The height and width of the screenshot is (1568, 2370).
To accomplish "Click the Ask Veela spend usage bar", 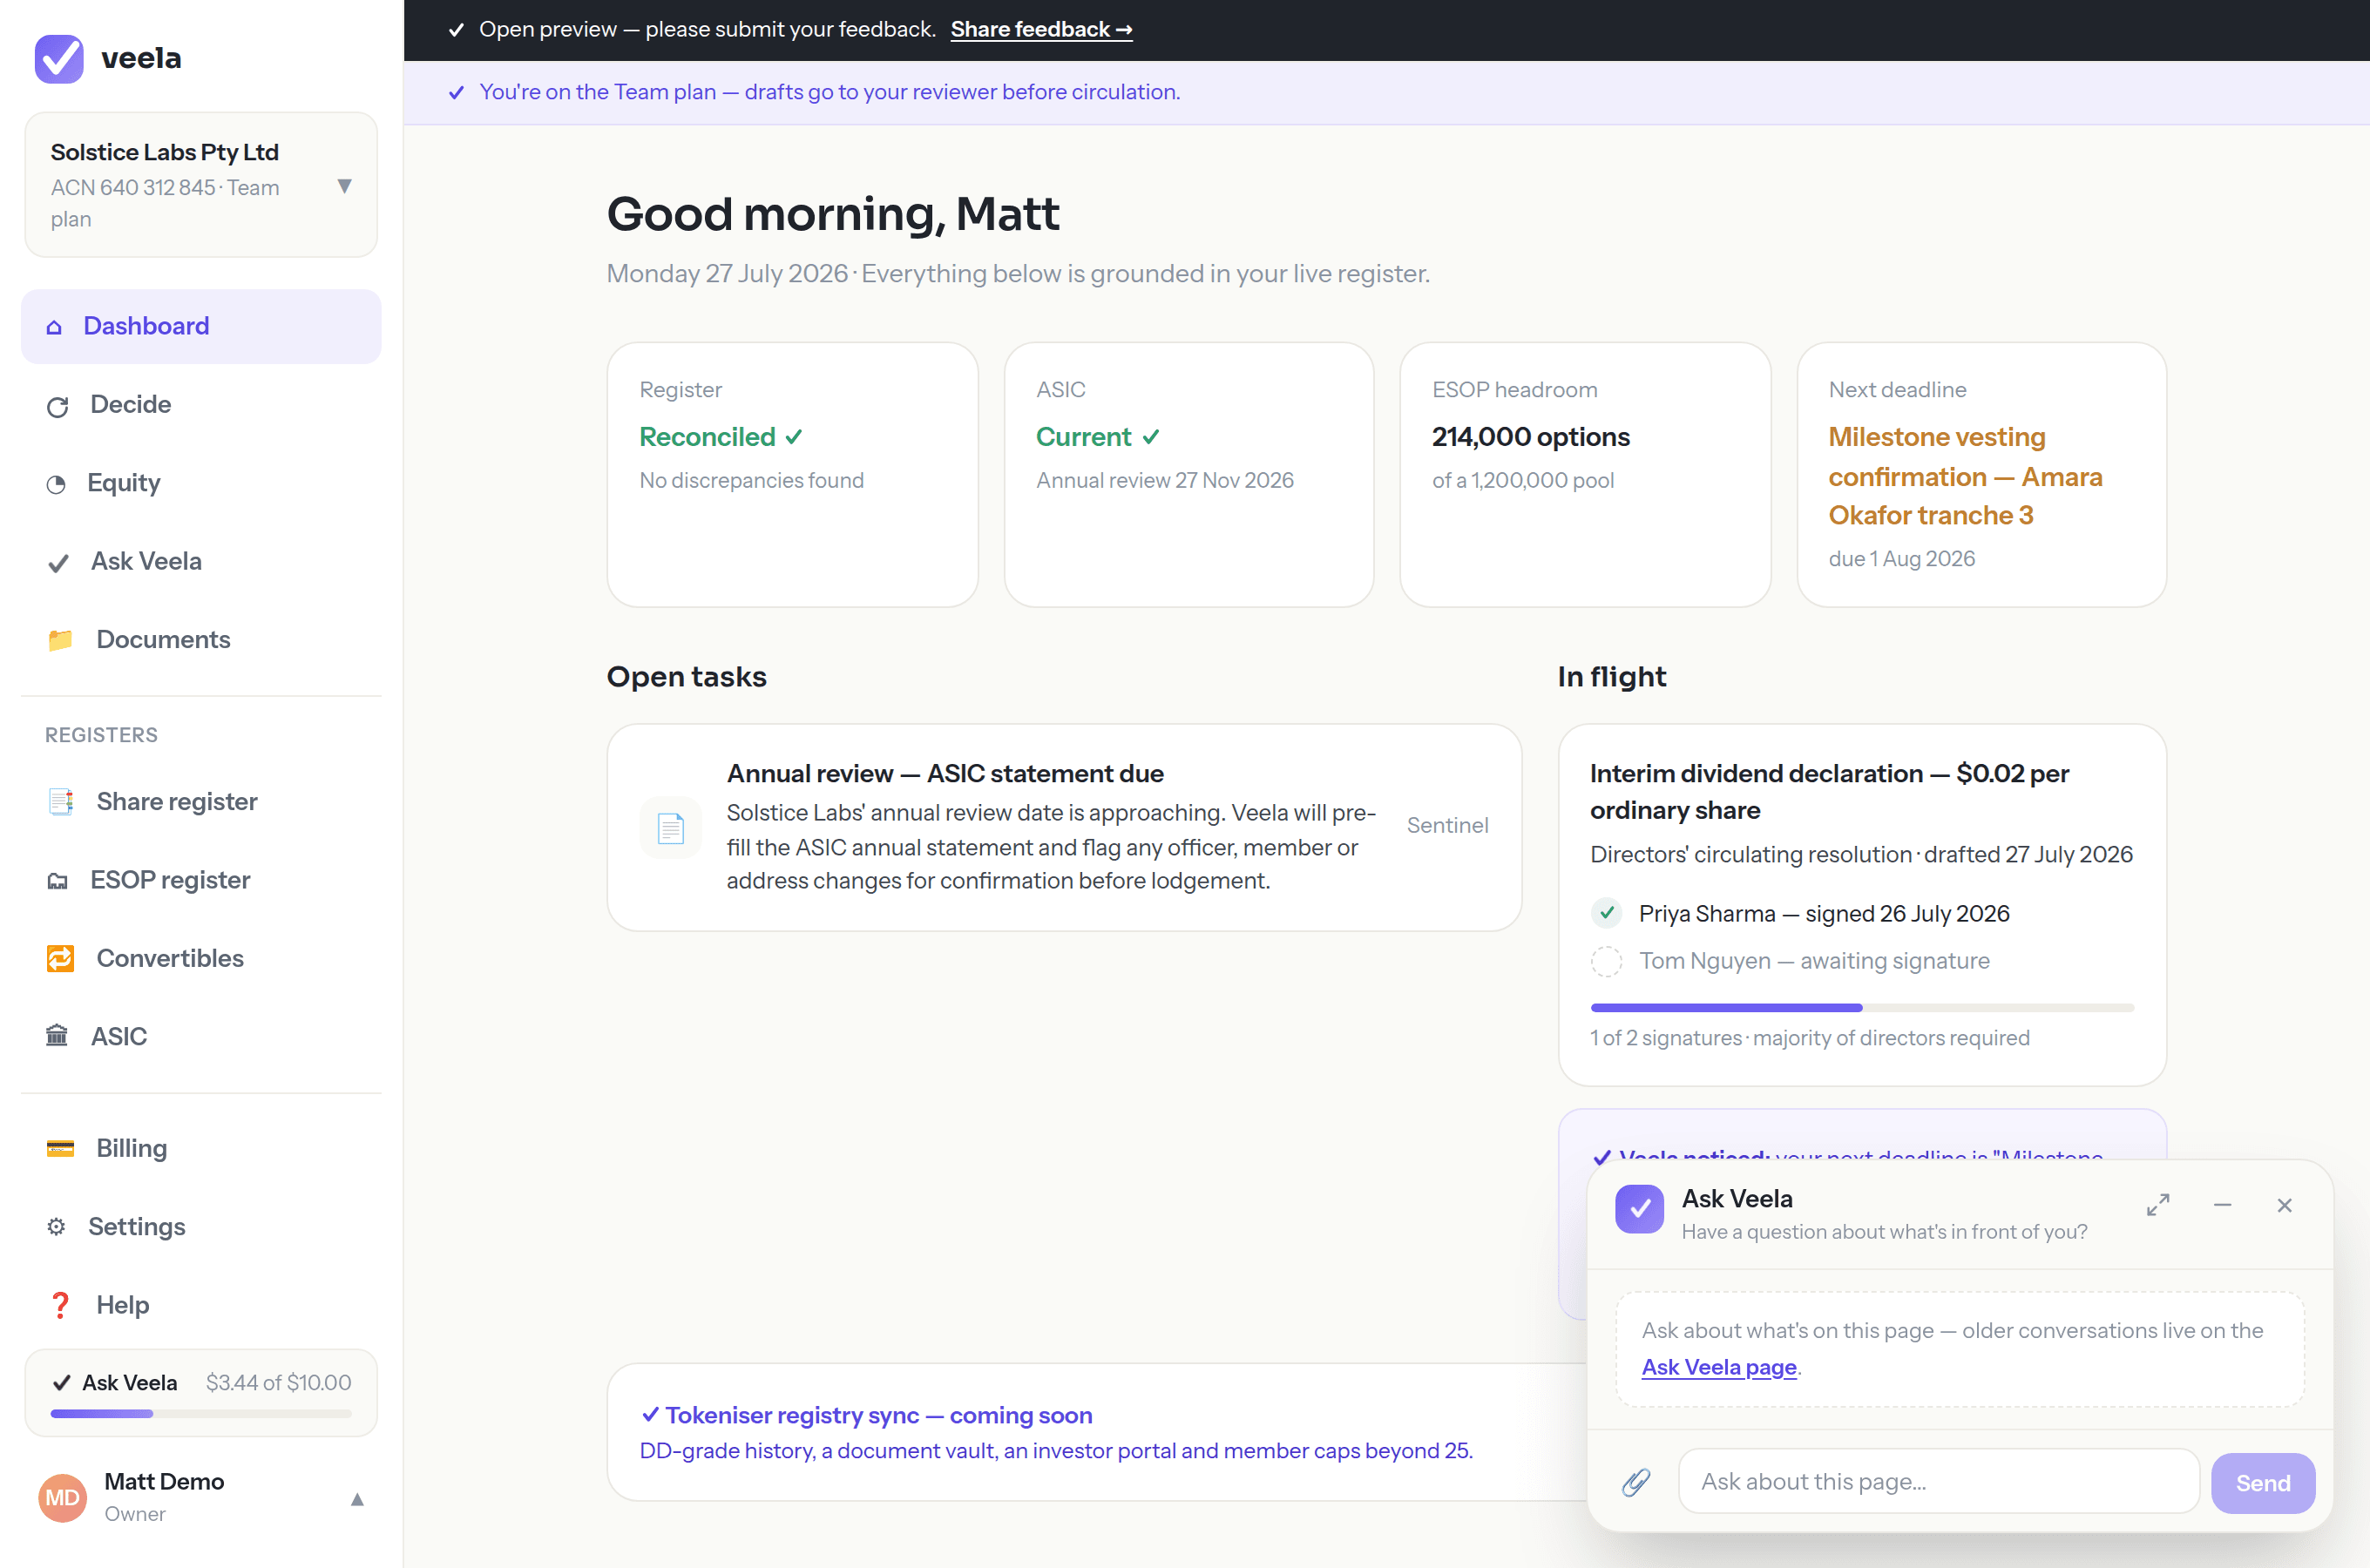I will 201,1414.
